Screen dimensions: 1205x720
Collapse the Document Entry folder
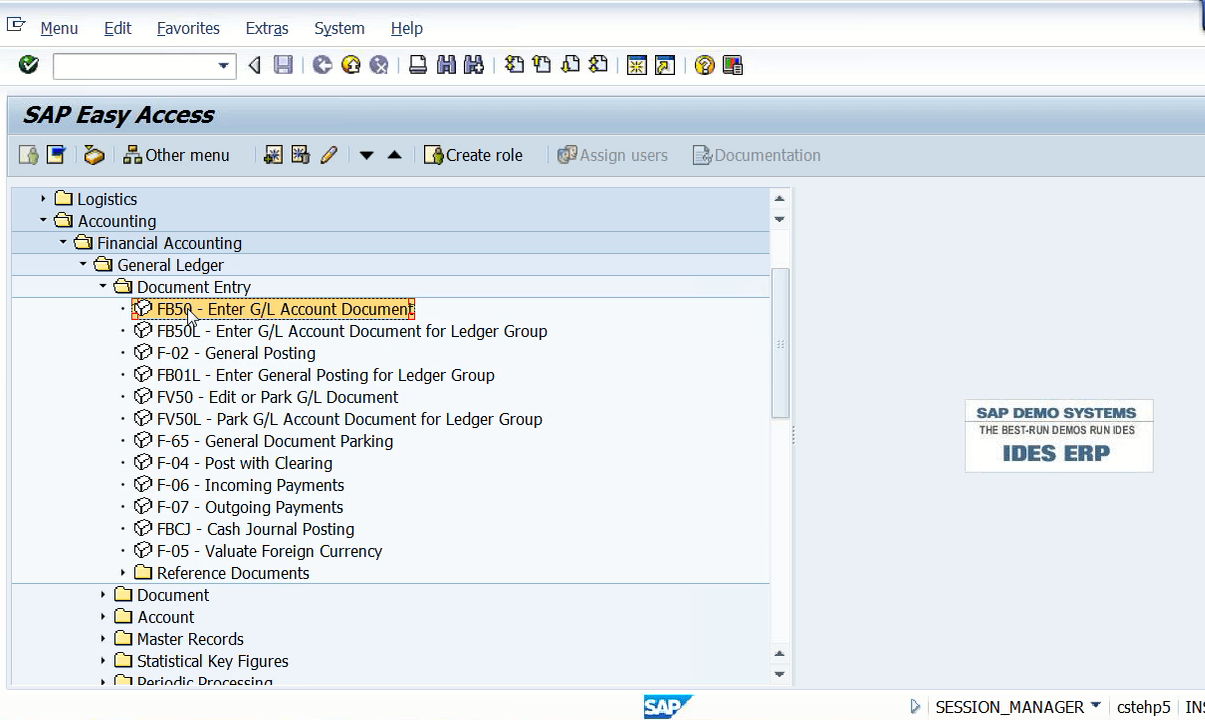[103, 287]
